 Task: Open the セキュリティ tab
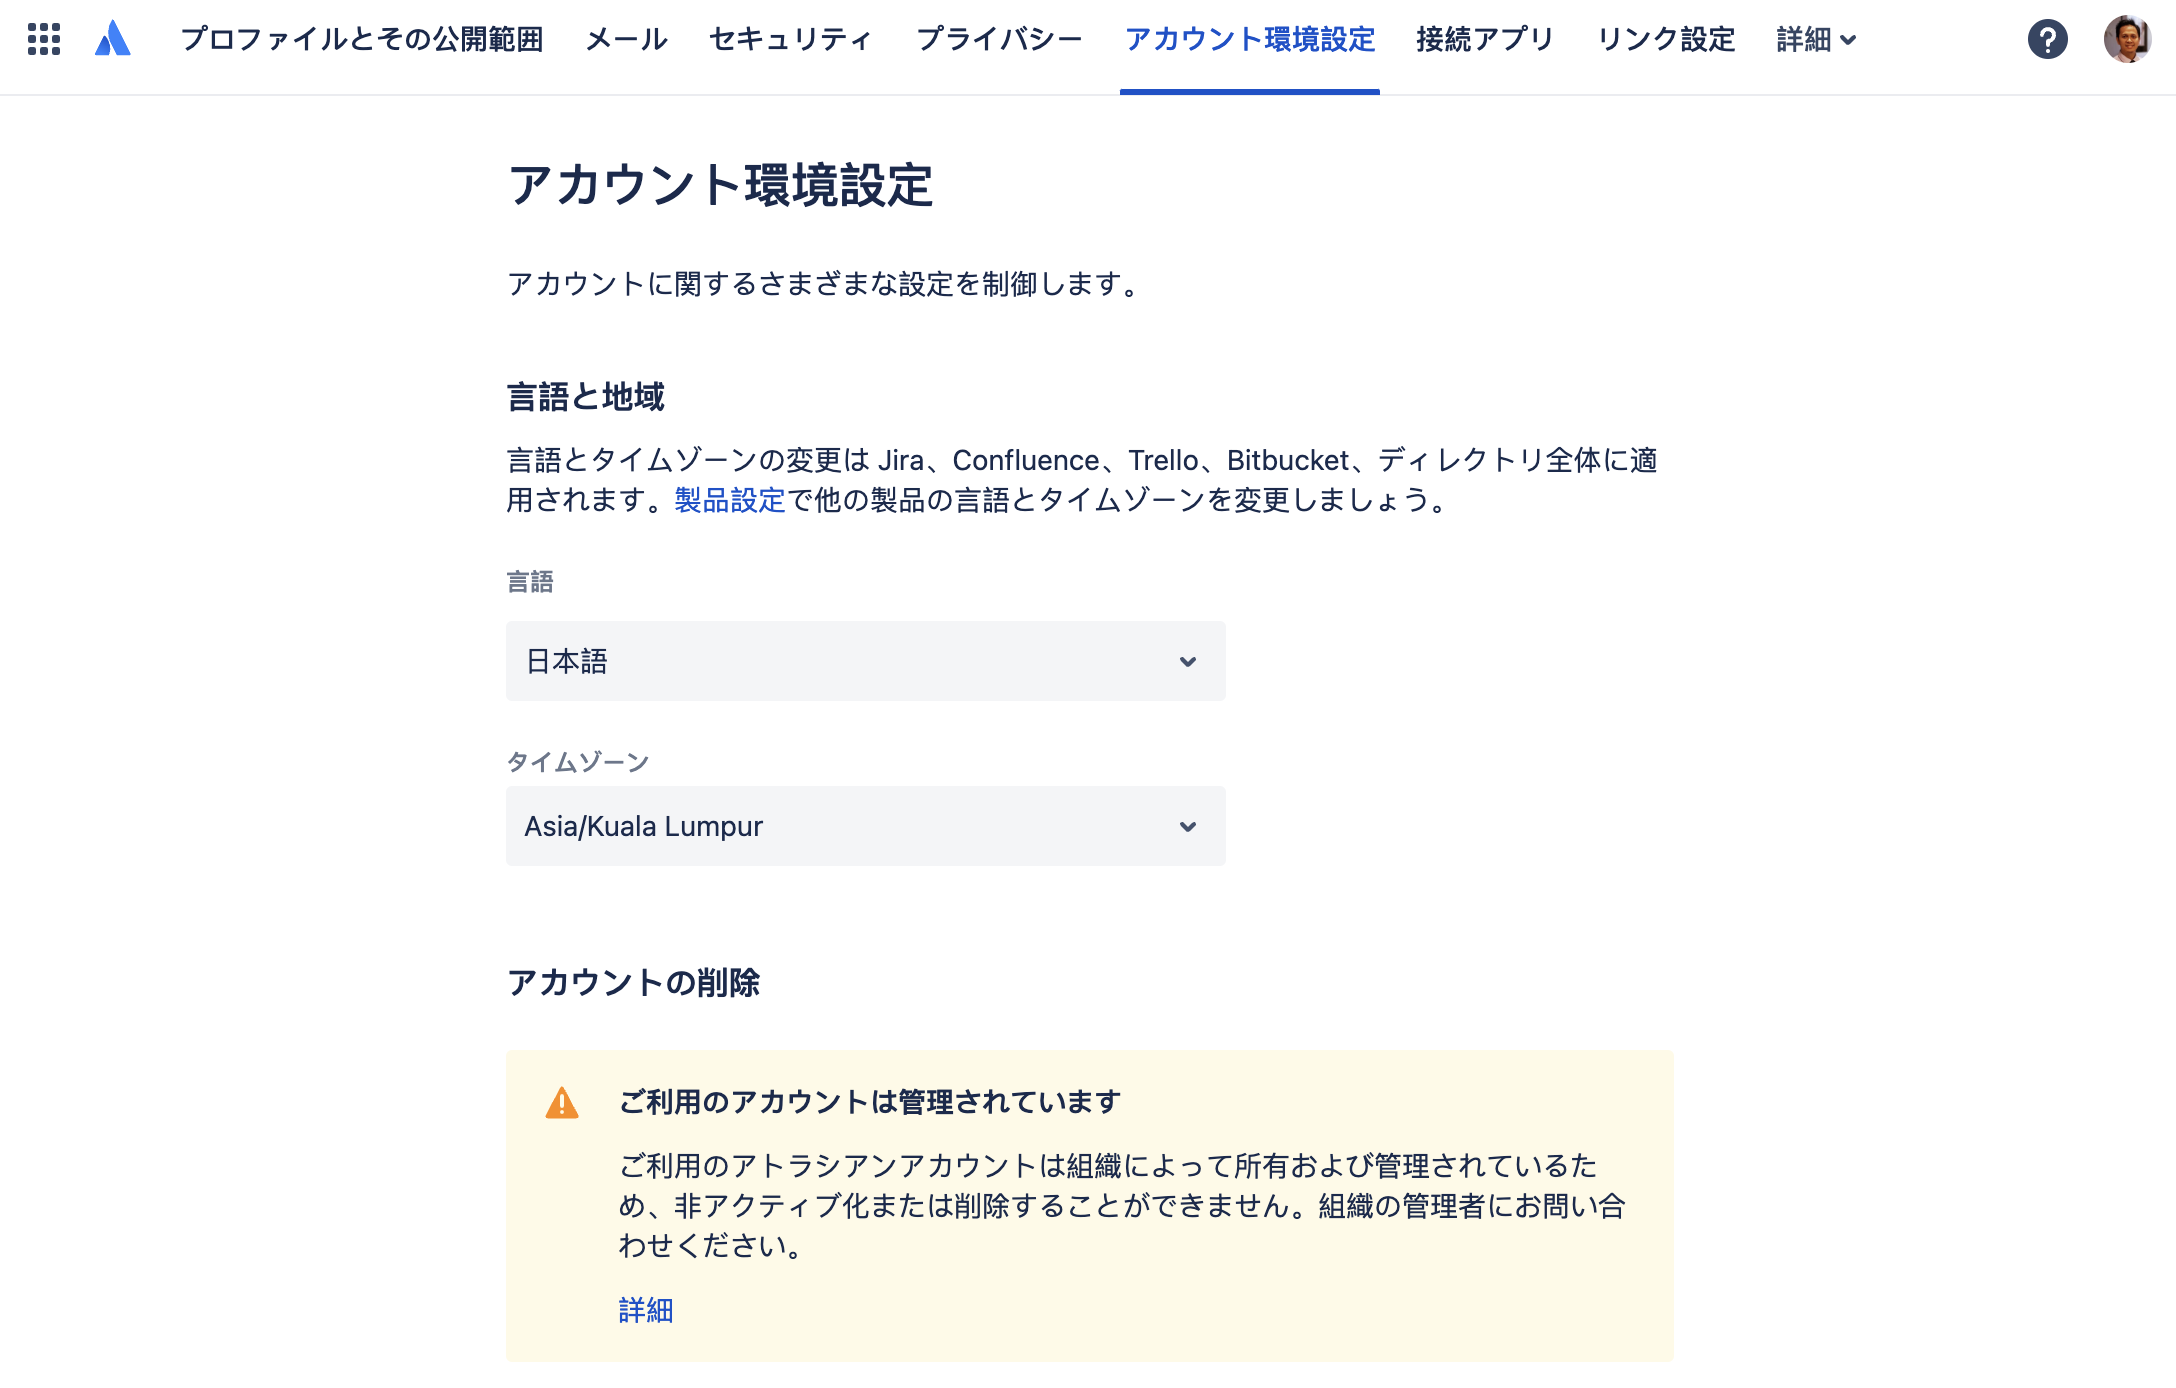coord(790,40)
